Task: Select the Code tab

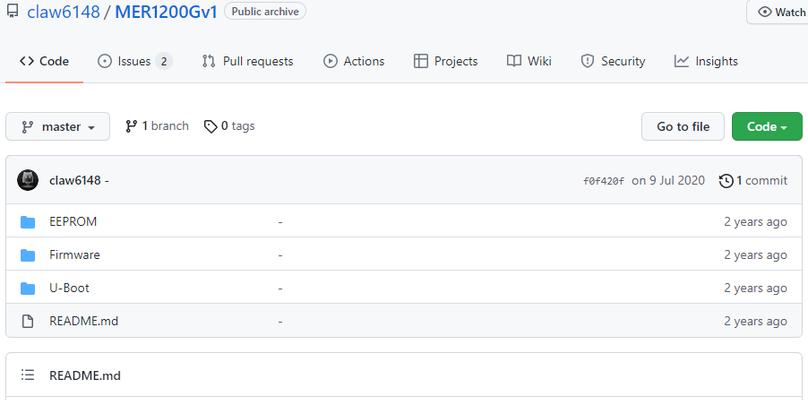Action: [x=44, y=61]
